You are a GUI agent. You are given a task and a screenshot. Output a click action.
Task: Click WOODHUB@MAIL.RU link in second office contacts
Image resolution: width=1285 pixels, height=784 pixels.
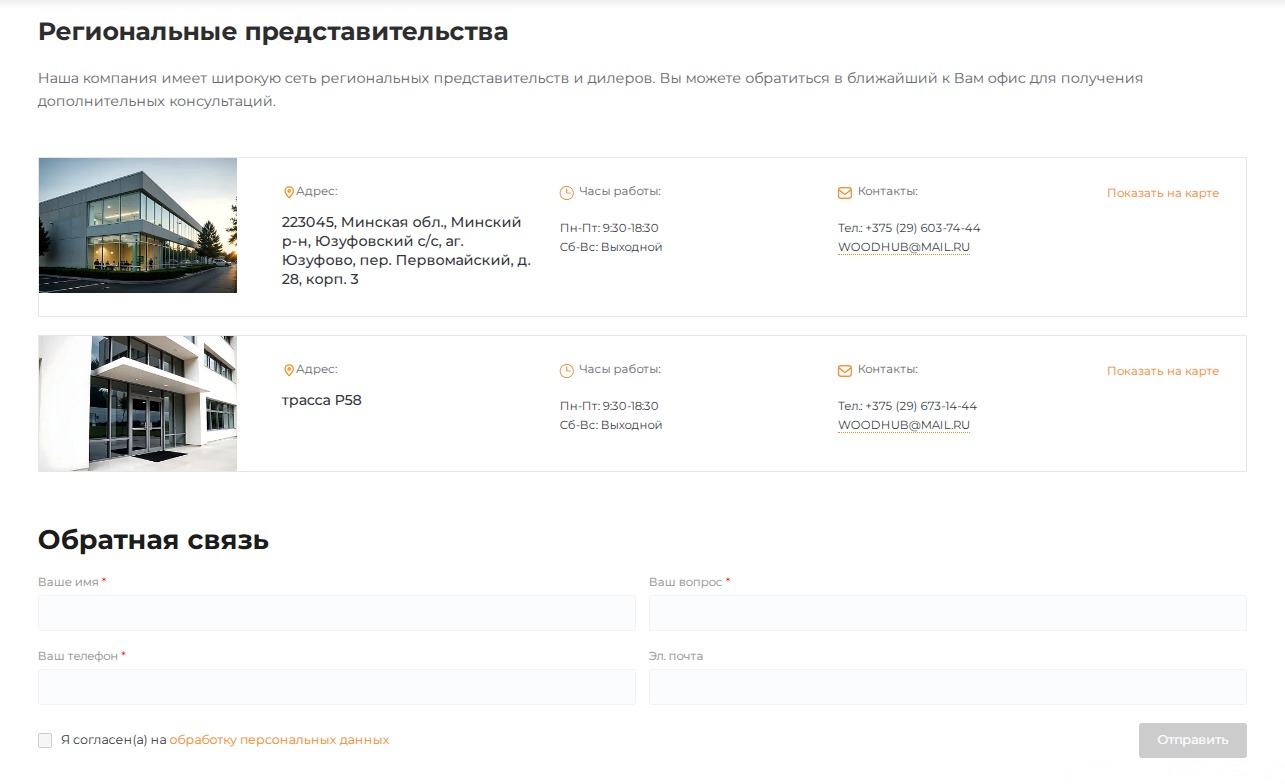click(904, 424)
